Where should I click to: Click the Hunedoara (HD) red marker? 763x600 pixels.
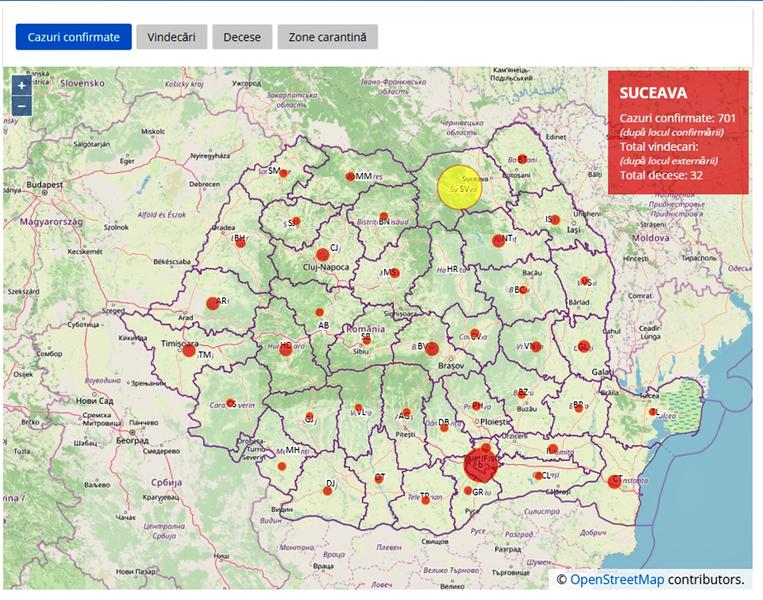(286, 349)
